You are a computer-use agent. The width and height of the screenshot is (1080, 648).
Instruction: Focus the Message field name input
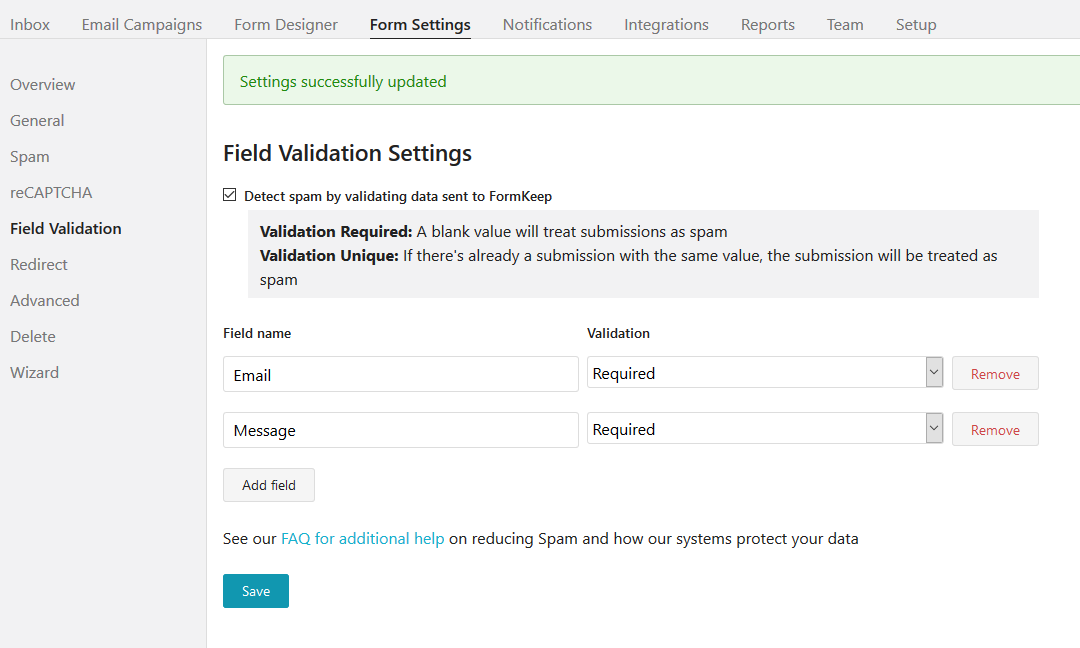pyautogui.click(x=400, y=430)
